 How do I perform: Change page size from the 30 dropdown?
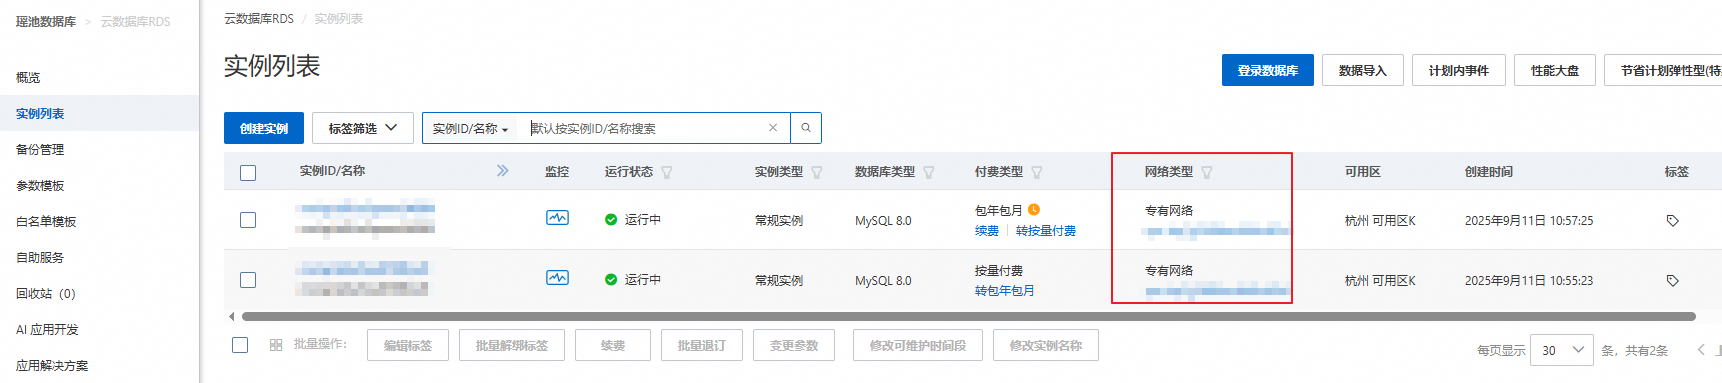click(1562, 350)
